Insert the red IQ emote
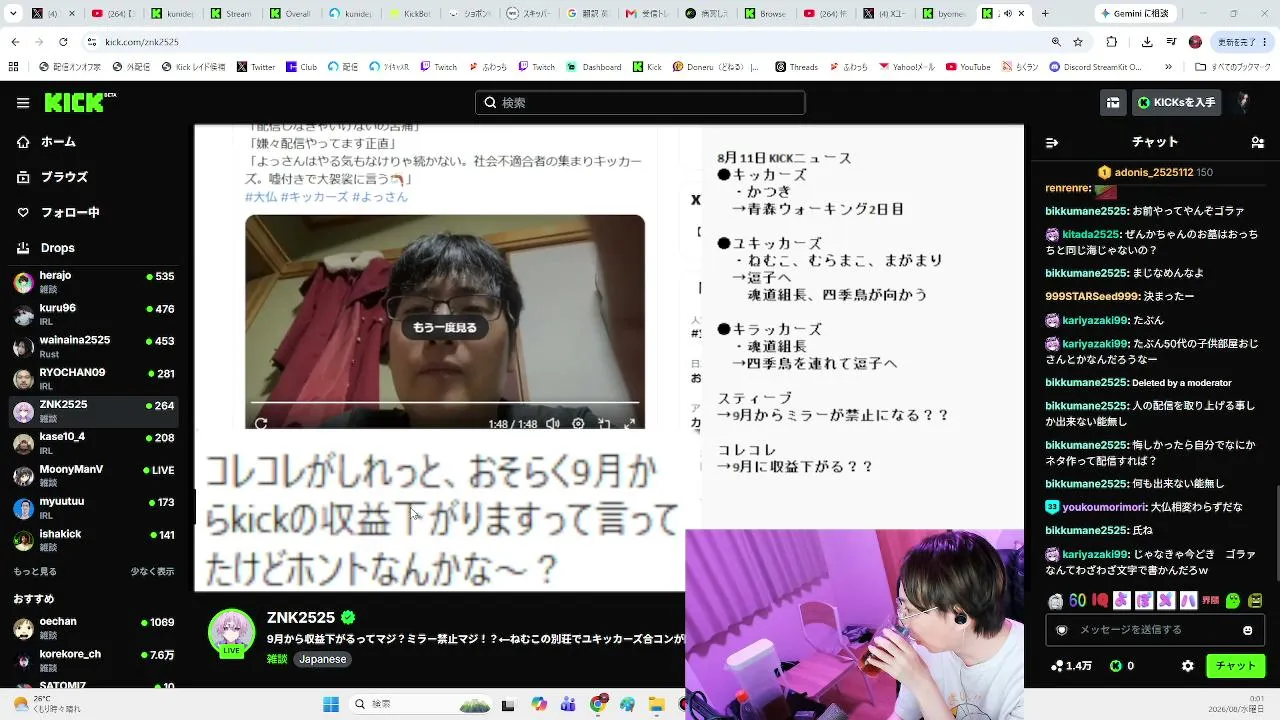Screen dimensions: 1280x720 (x=1100, y=601)
